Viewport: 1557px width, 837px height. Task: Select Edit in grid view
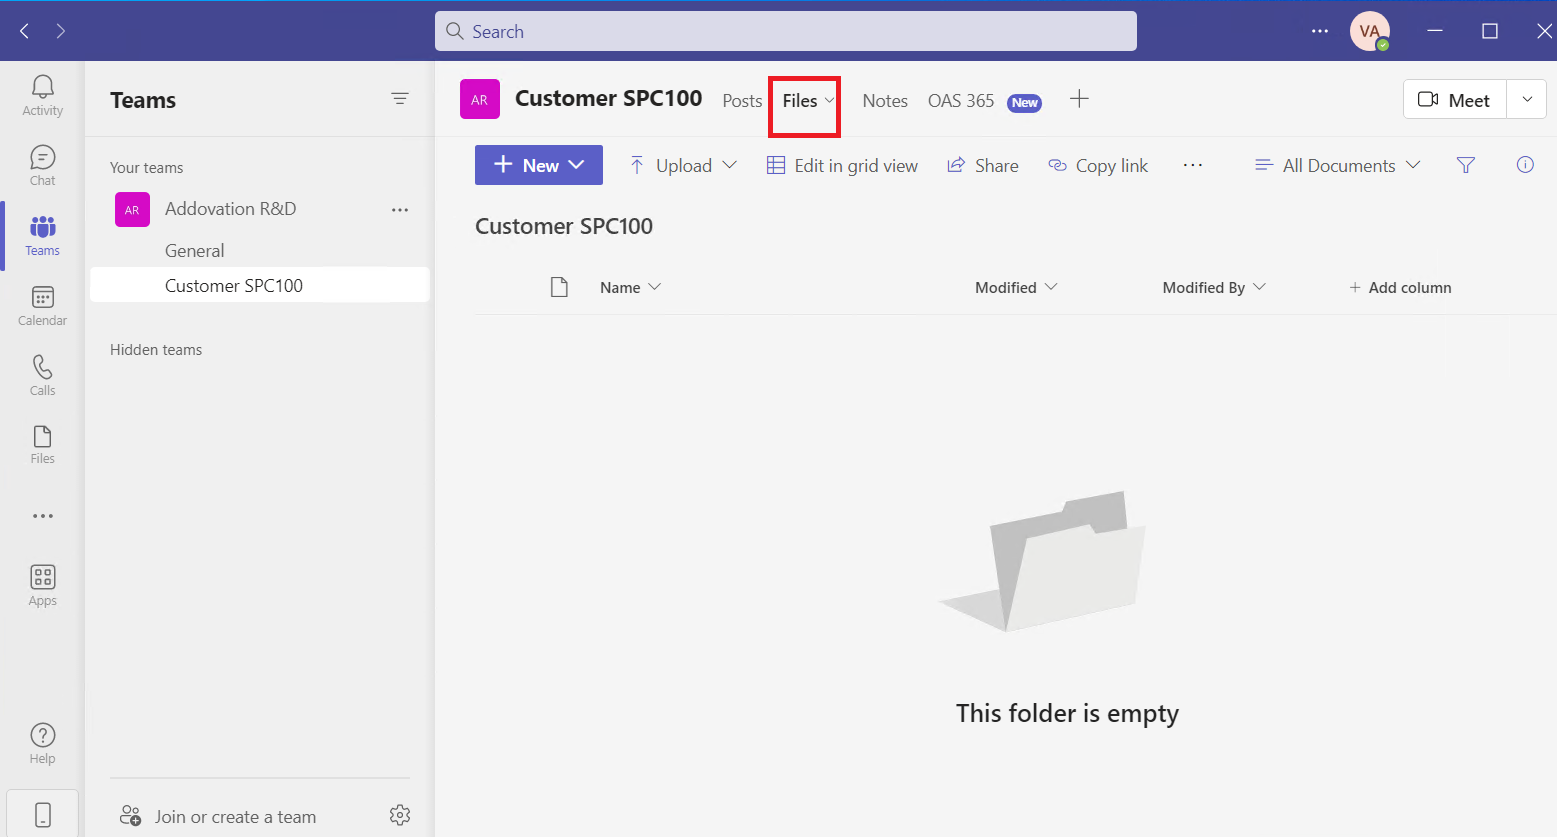pos(842,165)
